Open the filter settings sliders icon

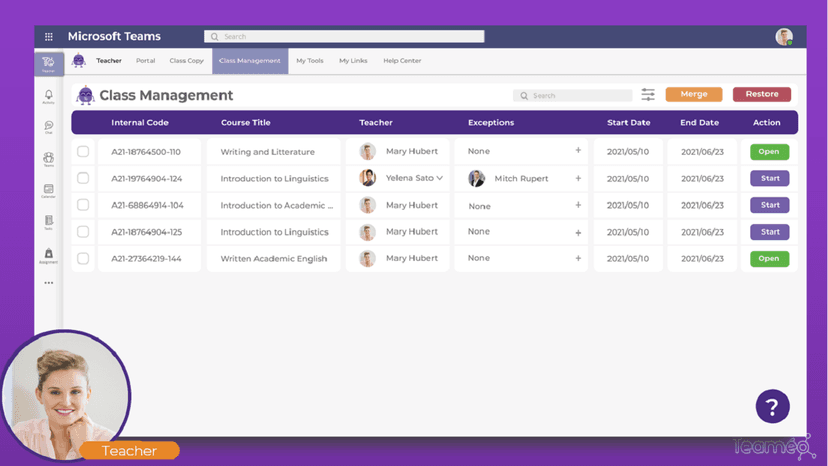click(648, 95)
